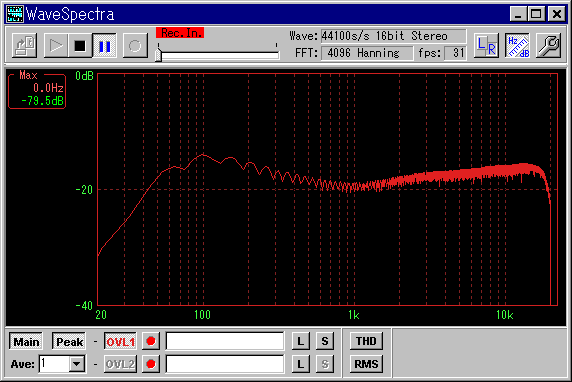Click the red record dot next to OVL1
Screen dimensions: 572x382
(x=151, y=342)
